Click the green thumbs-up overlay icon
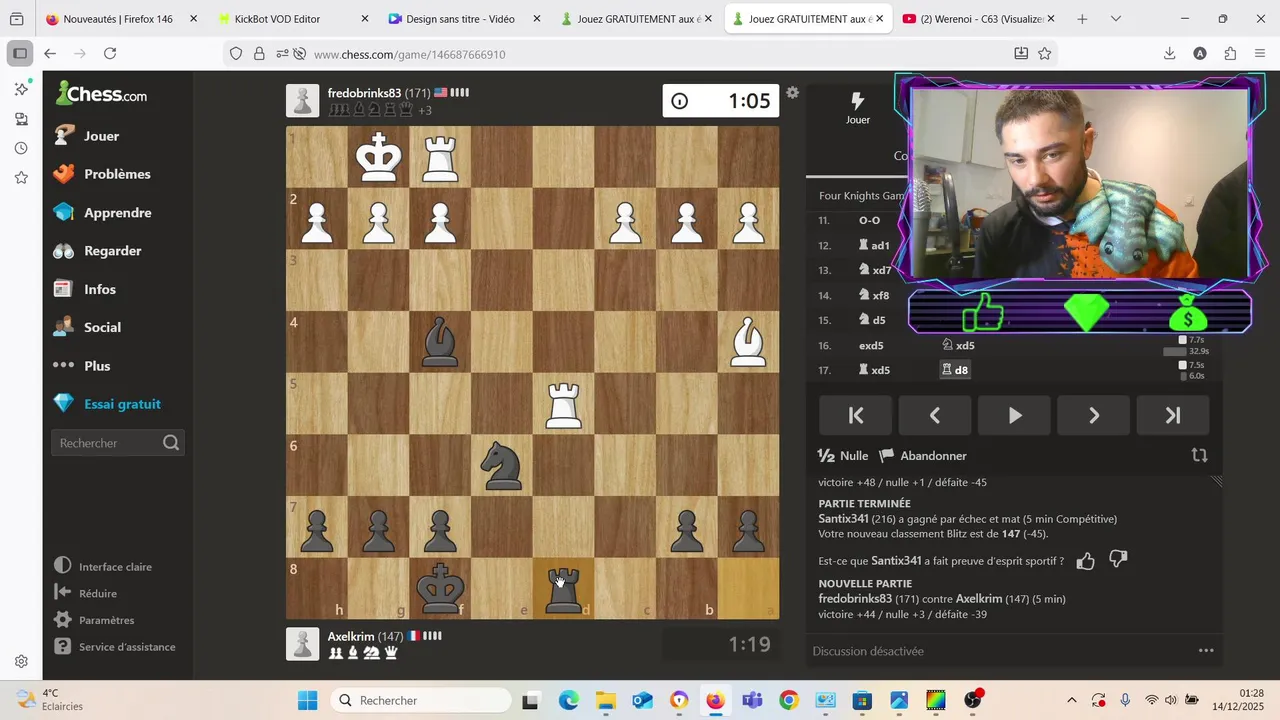The width and height of the screenshot is (1280, 720). point(982,312)
